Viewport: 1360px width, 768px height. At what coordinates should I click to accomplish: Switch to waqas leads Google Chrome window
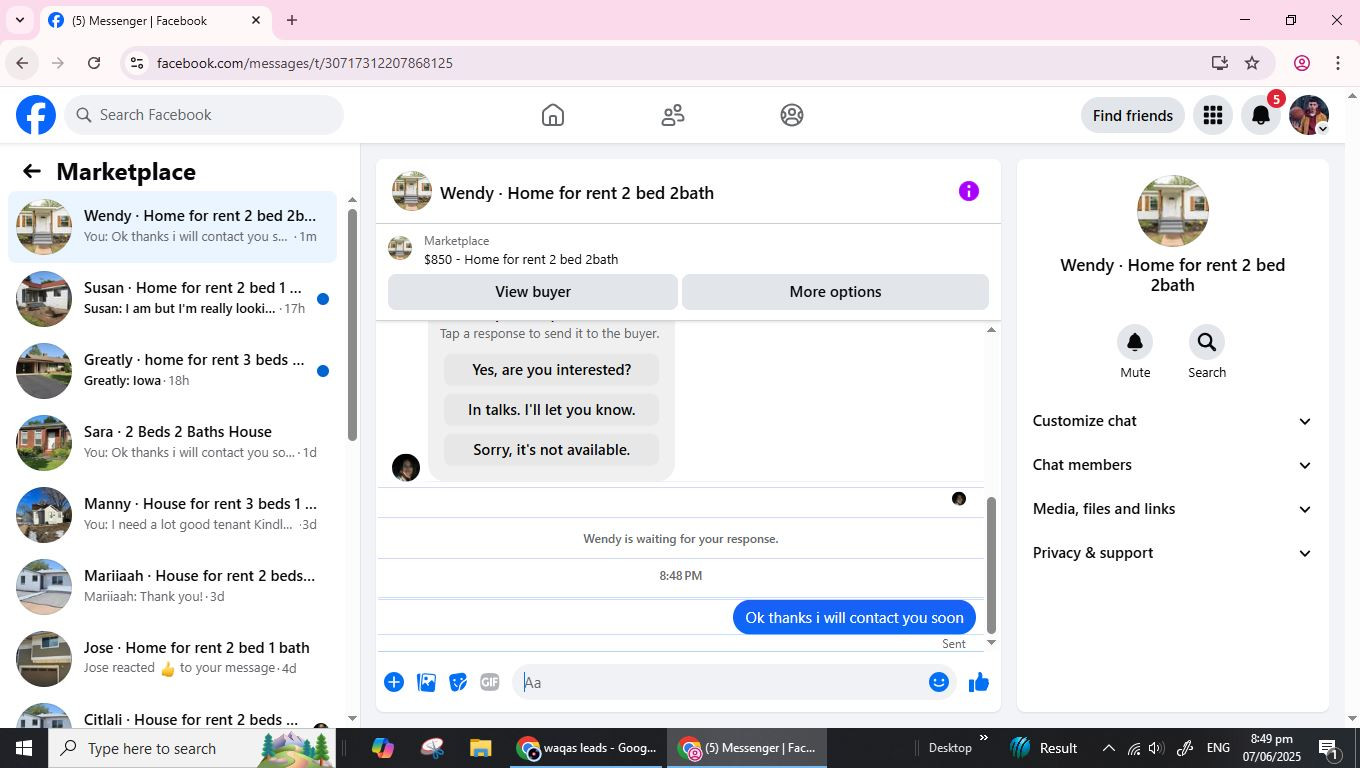pyautogui.click(x=587, y=748)
